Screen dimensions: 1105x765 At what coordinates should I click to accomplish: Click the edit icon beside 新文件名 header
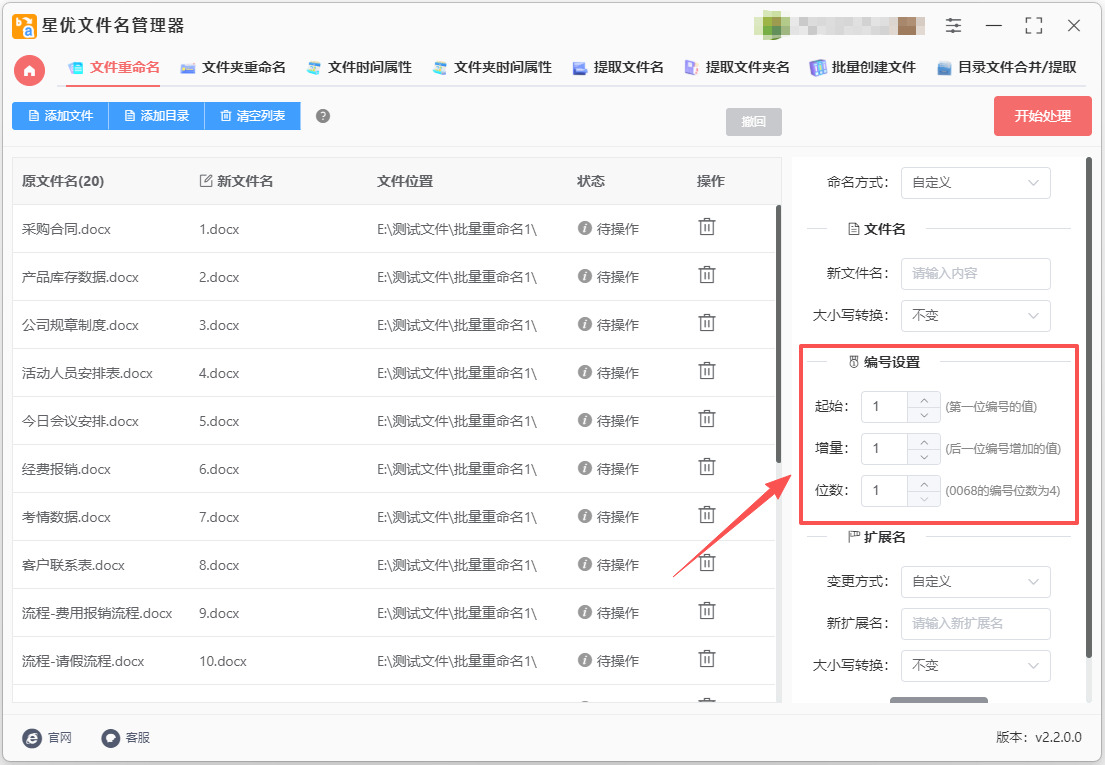(x=206, y=181)
